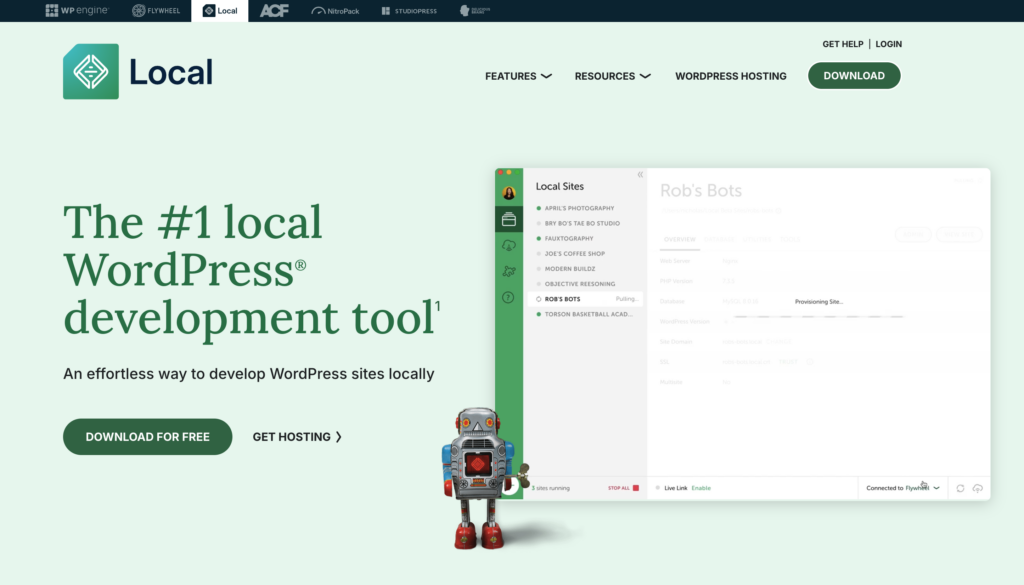1024x585 pixels.
Task: Click the add-ons puzzle icon in the sidebar
Action: [509, 271]
